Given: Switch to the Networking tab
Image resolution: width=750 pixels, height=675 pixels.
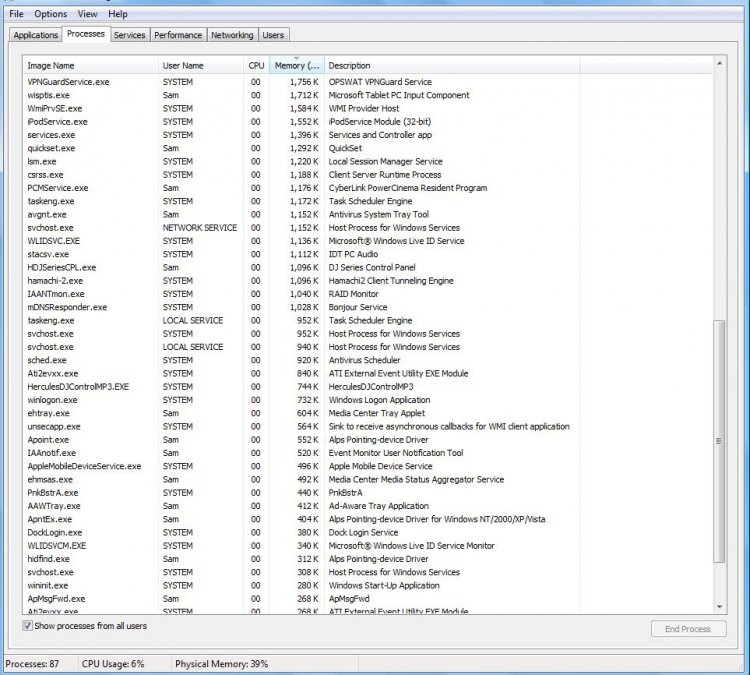Looking at the screenshot, I should pyautogui.click(x=232, y=35).
